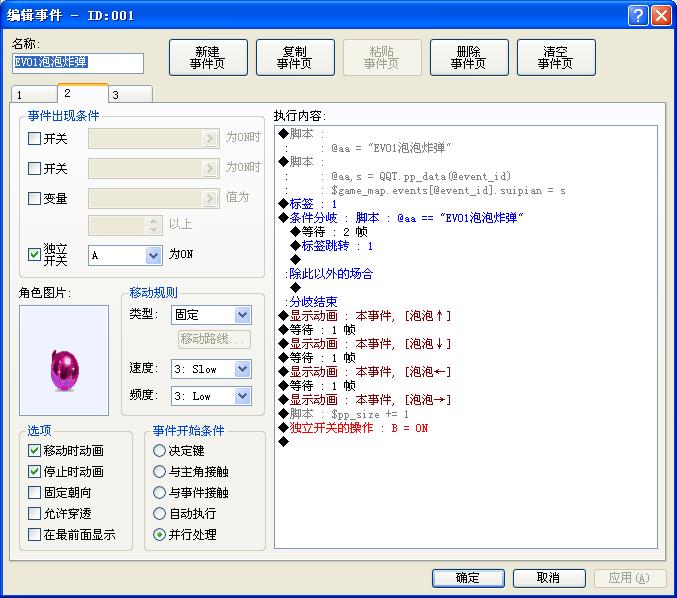Viewport: 677px width, 598px height.
Task: Select the 标签跳转 : 1 command
Action: click(332, 246)
